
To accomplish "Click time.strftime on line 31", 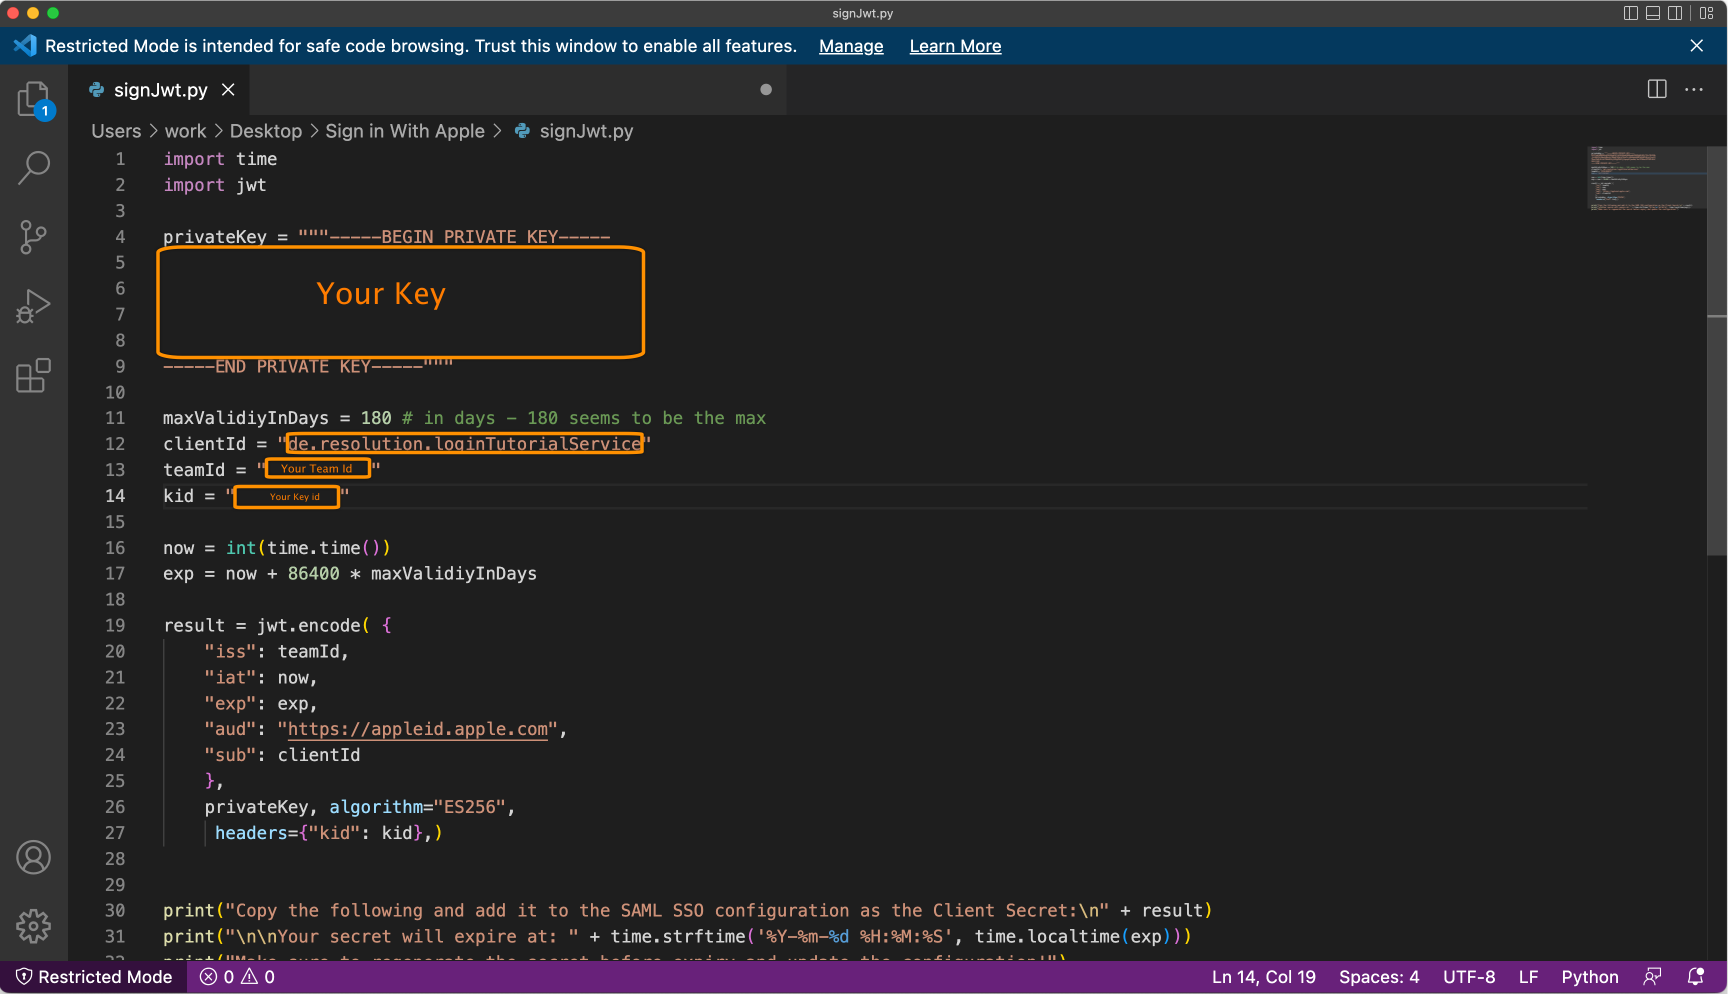I will [678, 937].
